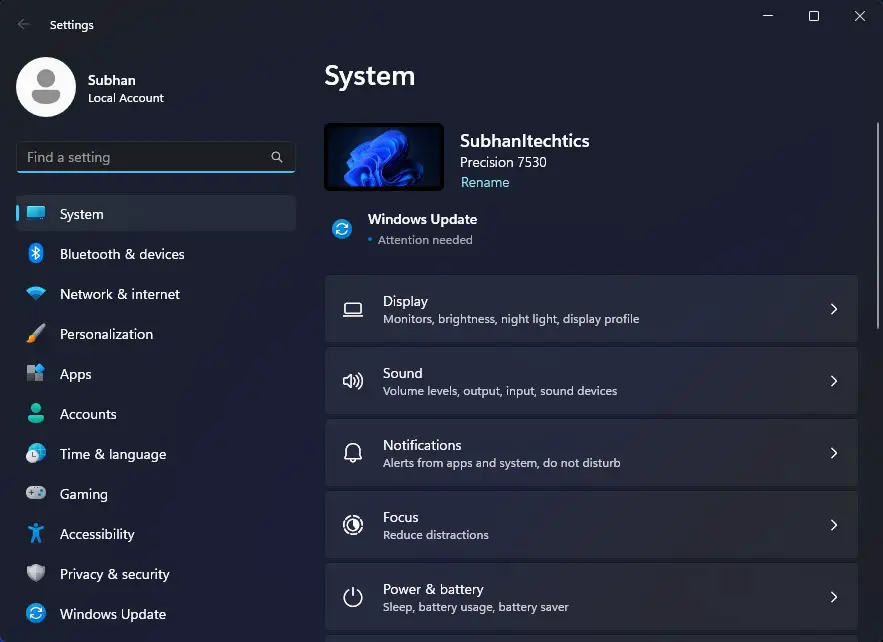Maximize the Settings window

(814, 16)
